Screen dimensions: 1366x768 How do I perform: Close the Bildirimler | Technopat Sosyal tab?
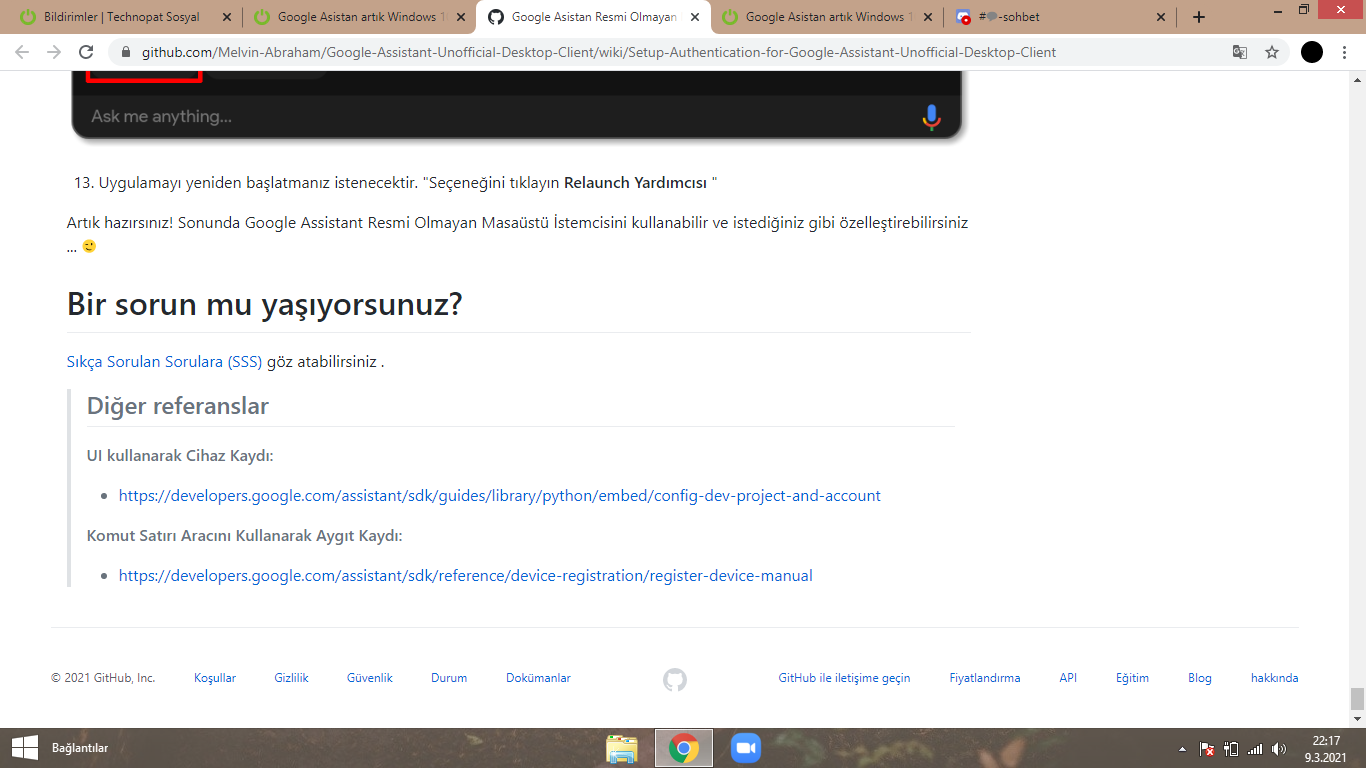(x=226, y=17)
